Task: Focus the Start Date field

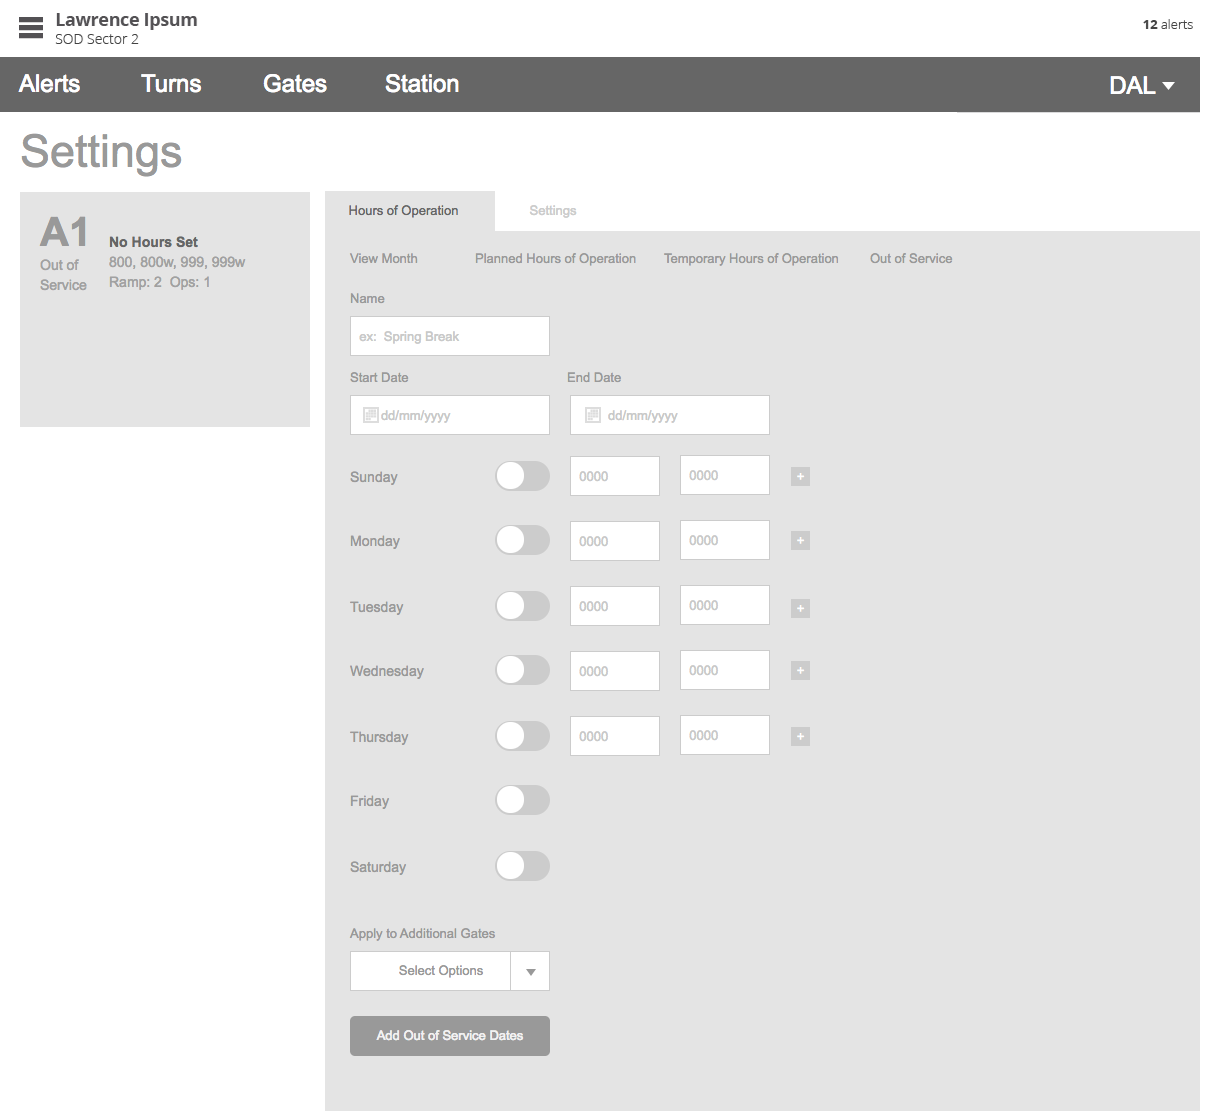Action: (x=450, y=415)
